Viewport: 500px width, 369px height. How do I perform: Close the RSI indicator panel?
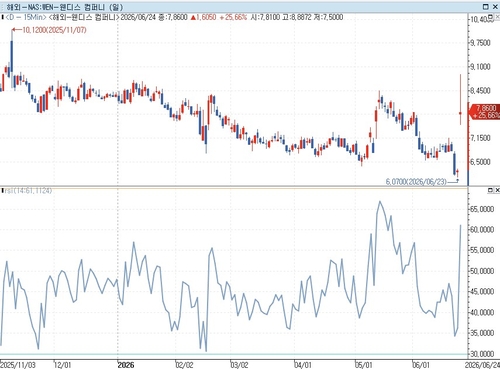point(497,190)
